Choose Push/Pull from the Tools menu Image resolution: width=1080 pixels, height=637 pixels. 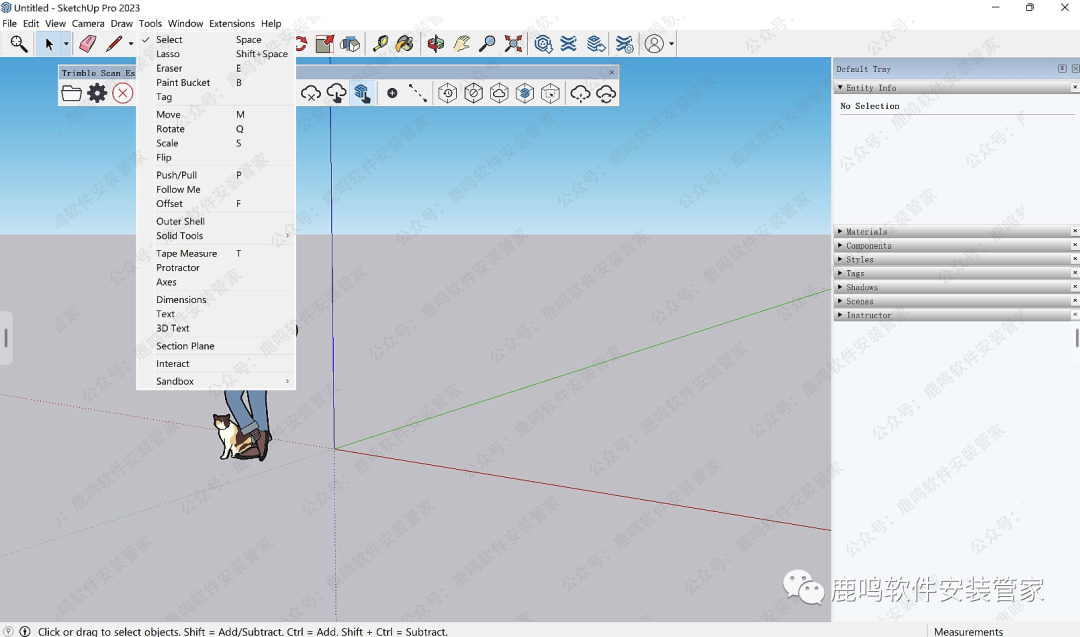pyautogui.click(x=176, y=175)
